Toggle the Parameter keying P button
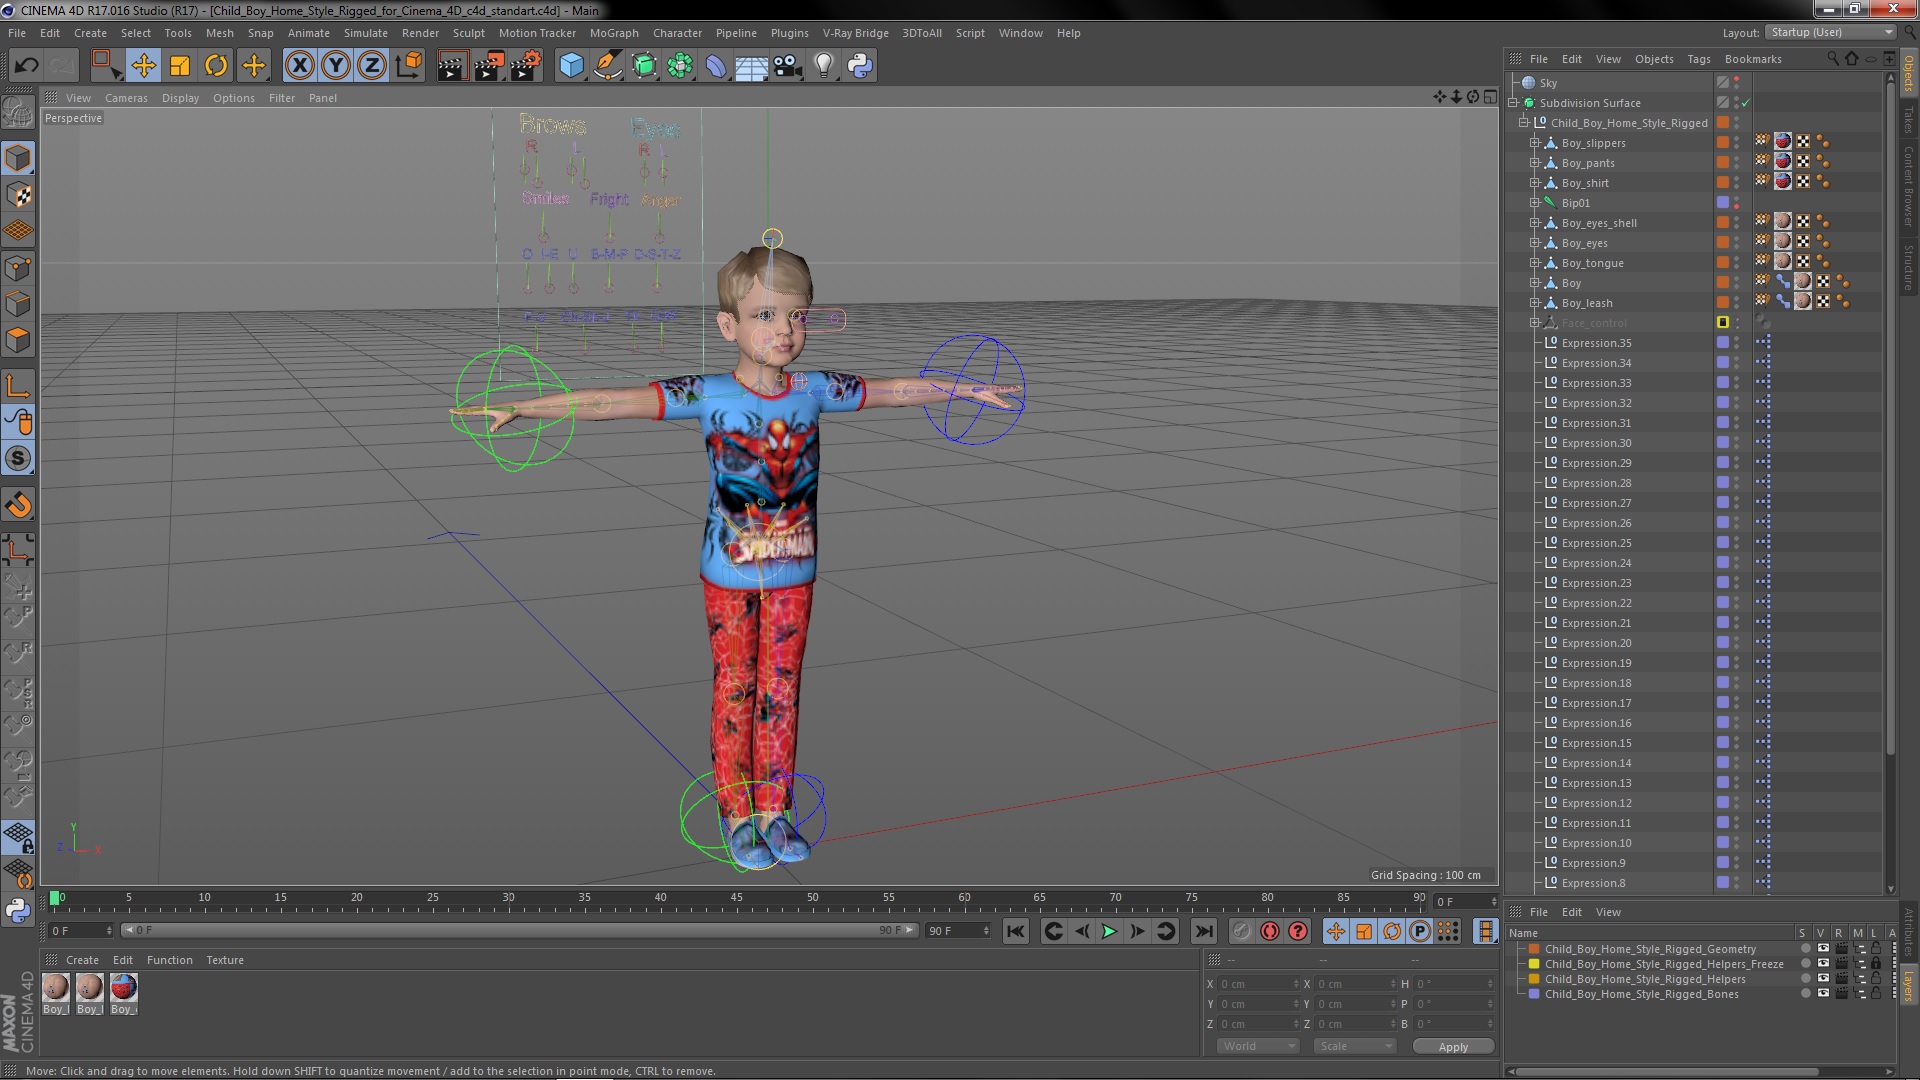The width and height of the screenshot is (1920, 1080). 1419,931
